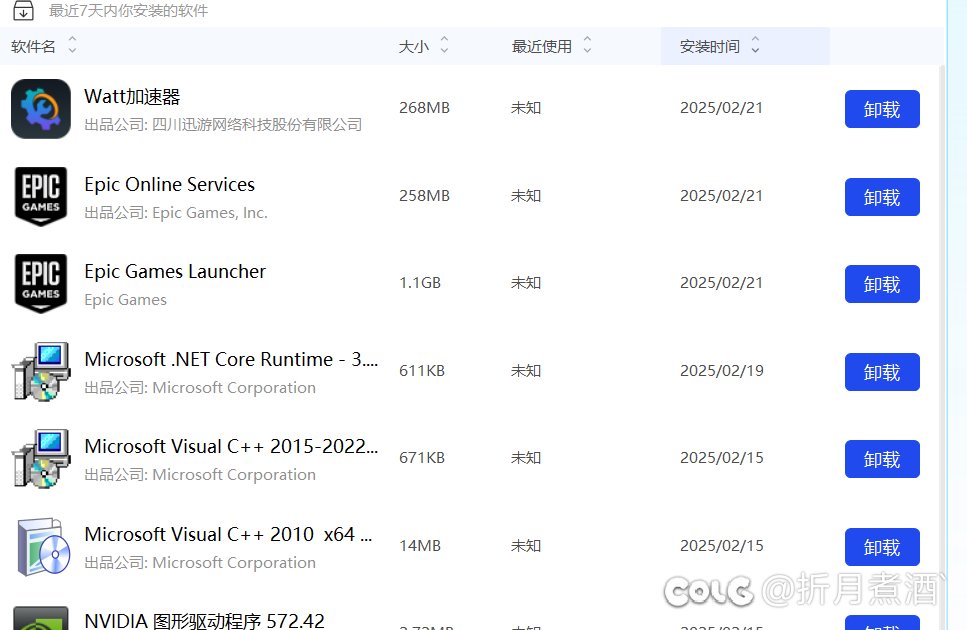Select Microsoft .NET Core Runtime name
The height and width of the screenshot is (630, 967).
tap(231, 359)
